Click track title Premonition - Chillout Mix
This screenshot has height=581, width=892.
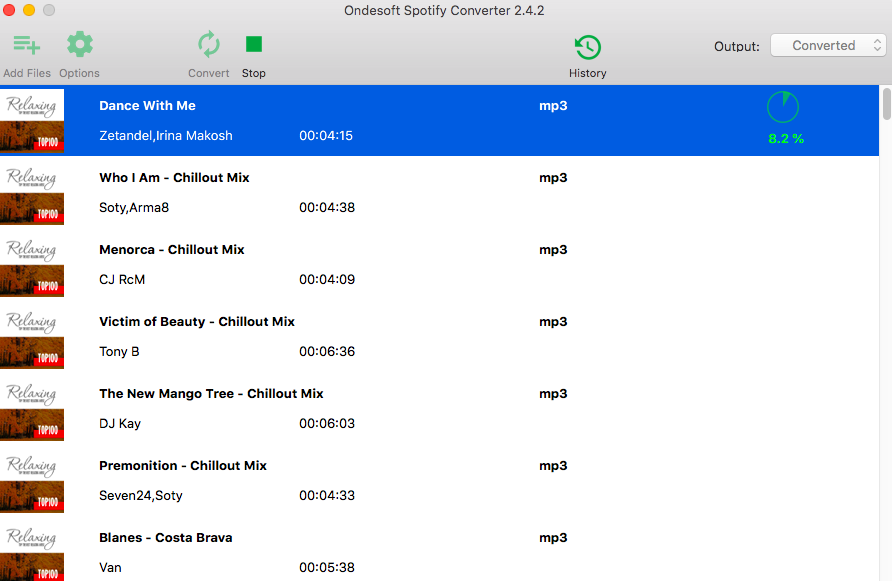(183, 465)
